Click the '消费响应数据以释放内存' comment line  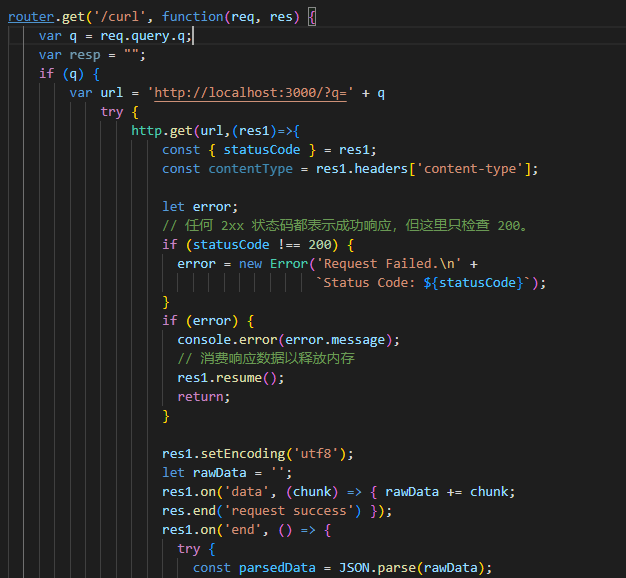tap(266, 358)
